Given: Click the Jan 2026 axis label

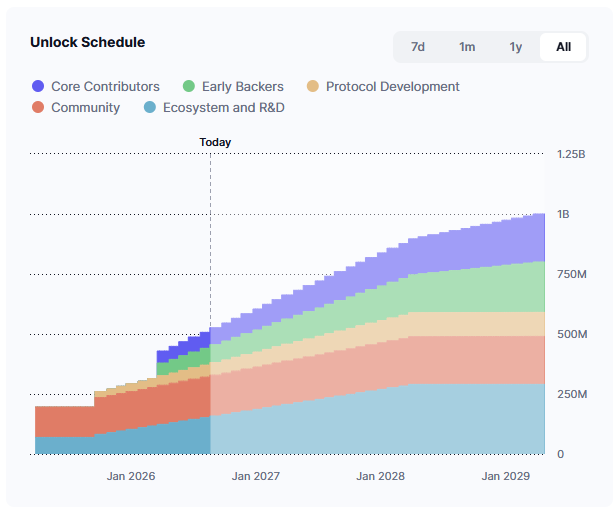Looking at the screenshot, I should pyautogui.click(x=131, y=476).
